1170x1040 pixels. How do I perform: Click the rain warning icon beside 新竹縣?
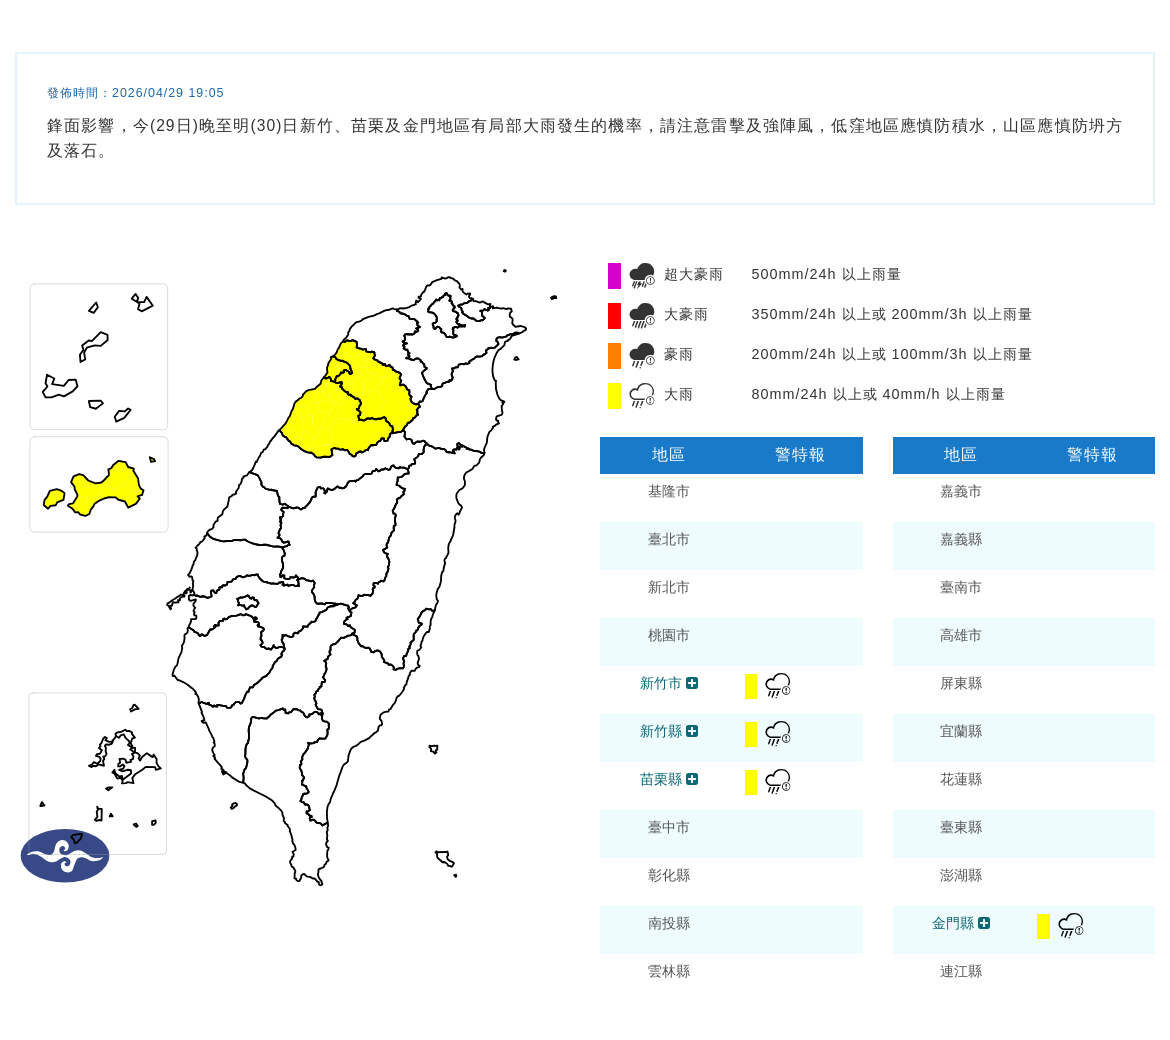[x=777, y=733]
